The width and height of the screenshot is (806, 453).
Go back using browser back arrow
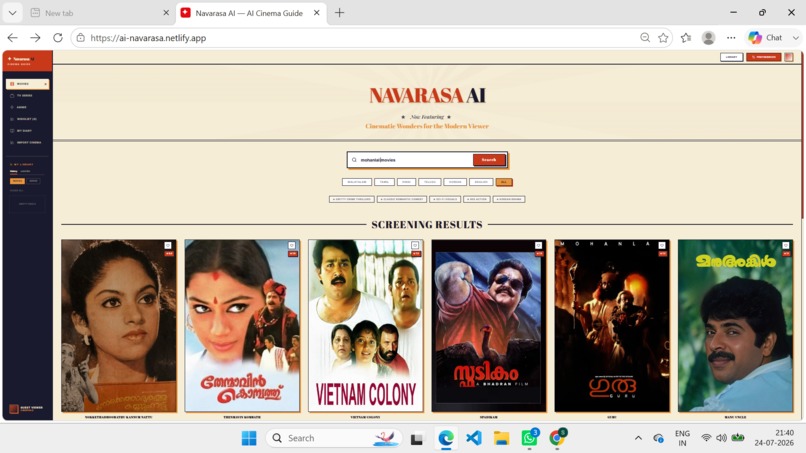13,38
